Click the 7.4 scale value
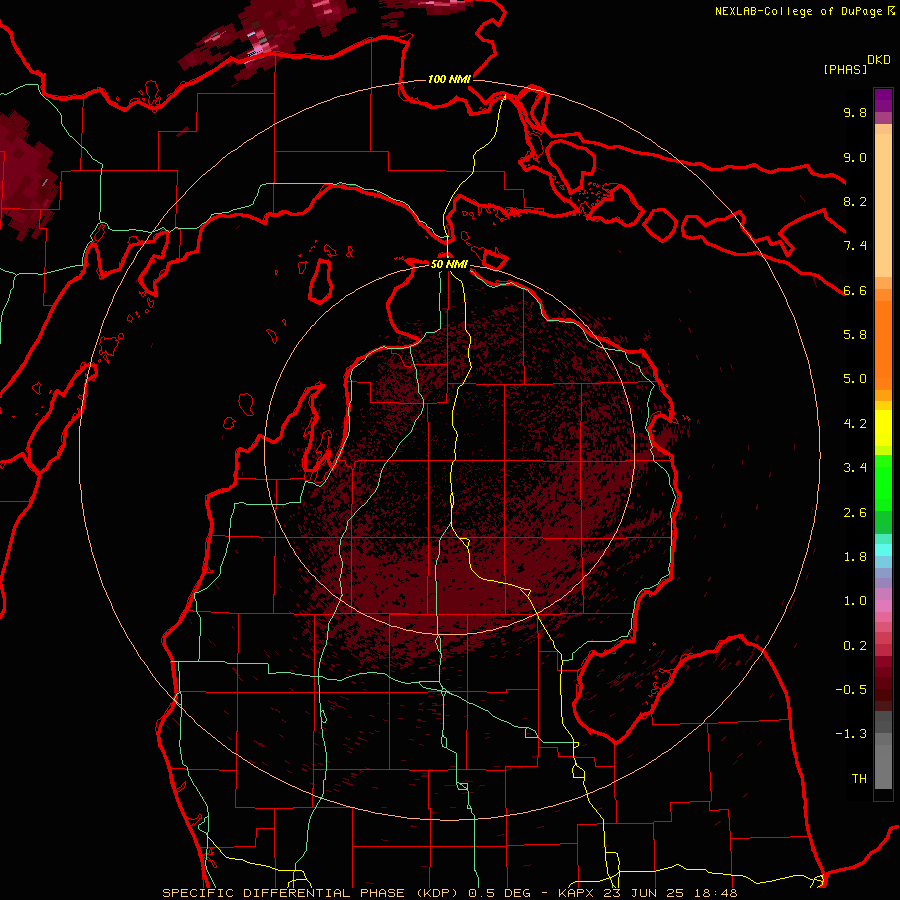 855,246
